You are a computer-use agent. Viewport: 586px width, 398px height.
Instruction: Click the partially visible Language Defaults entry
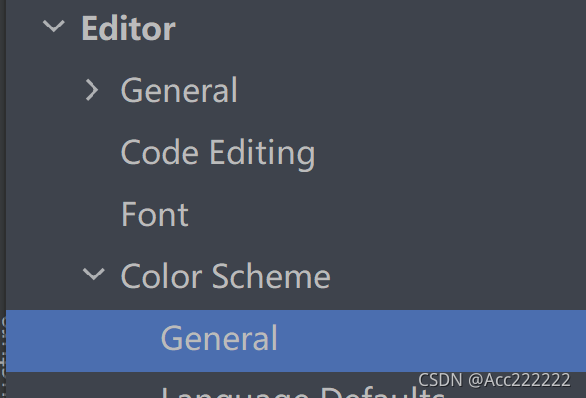click(303, 392)
